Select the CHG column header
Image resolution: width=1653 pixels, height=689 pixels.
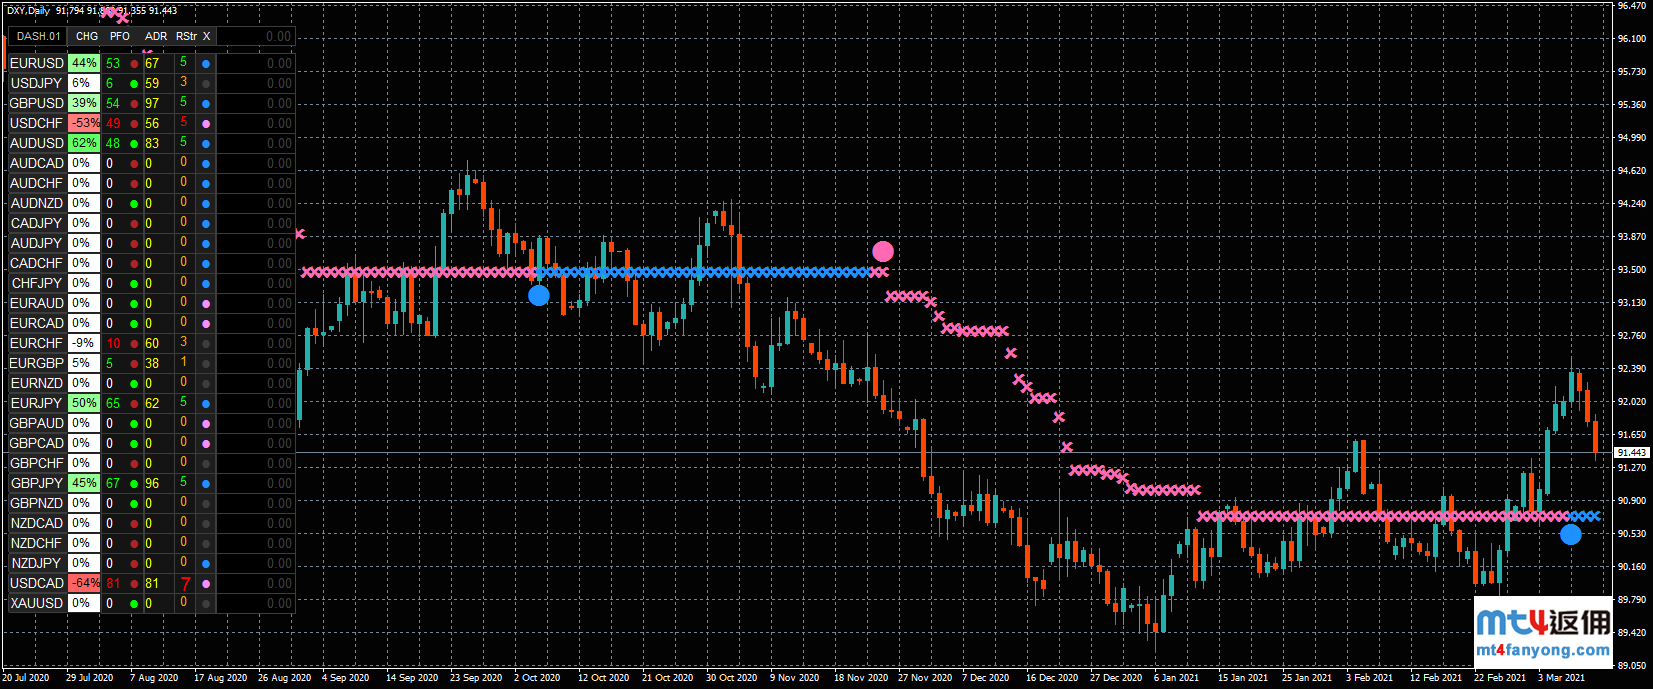coord(87,36)
